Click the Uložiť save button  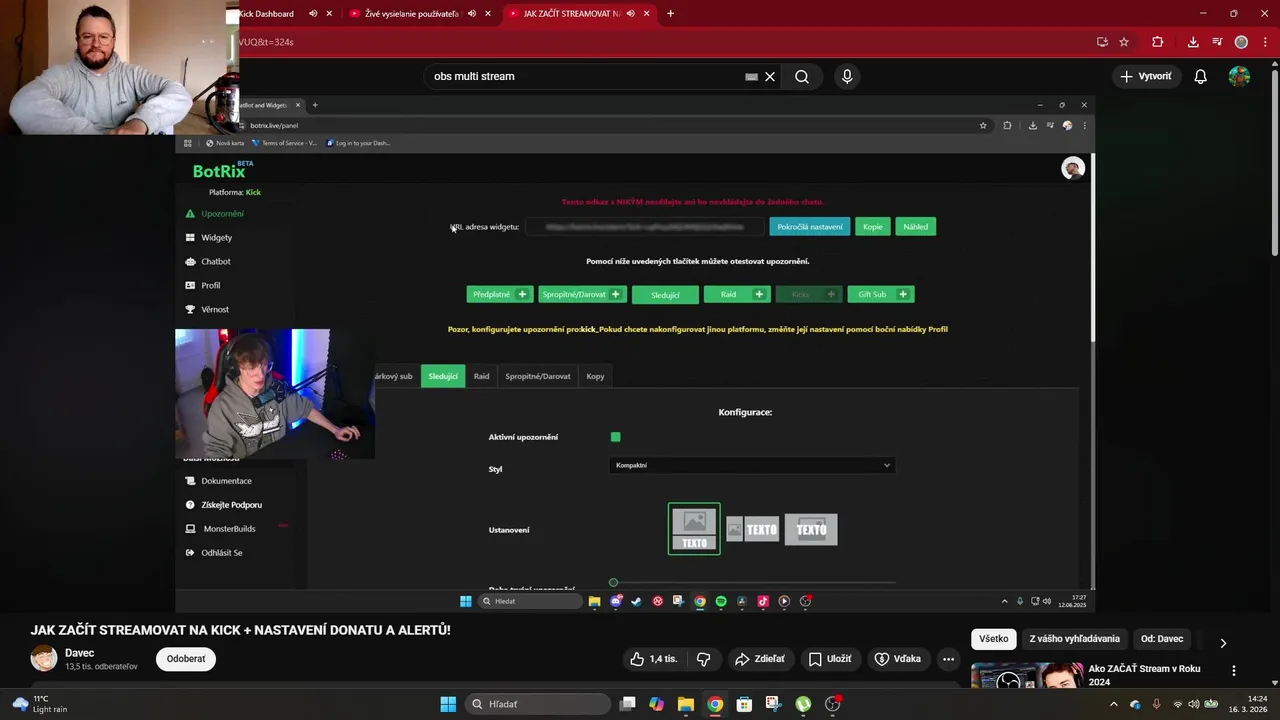[830, 659]
